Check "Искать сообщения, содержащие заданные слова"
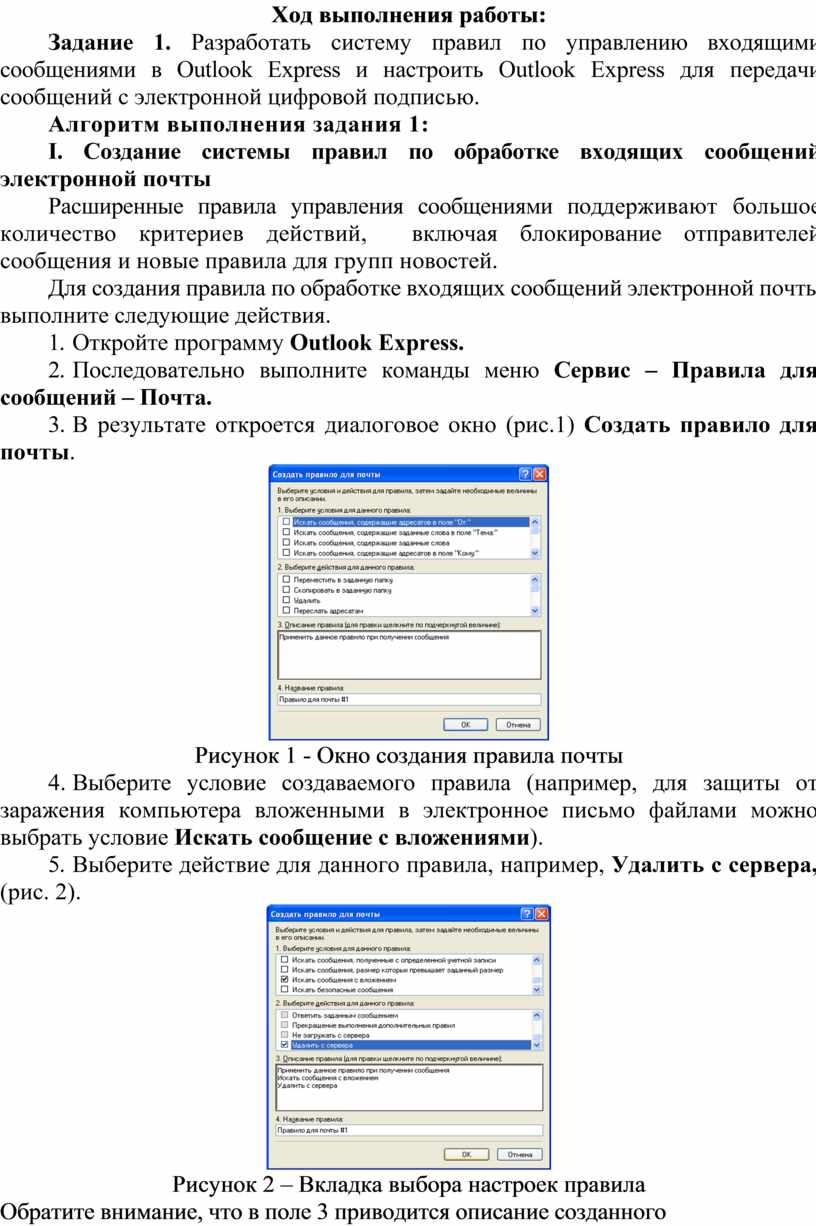This screenshot has height=1226, width=816. [287, 542]
